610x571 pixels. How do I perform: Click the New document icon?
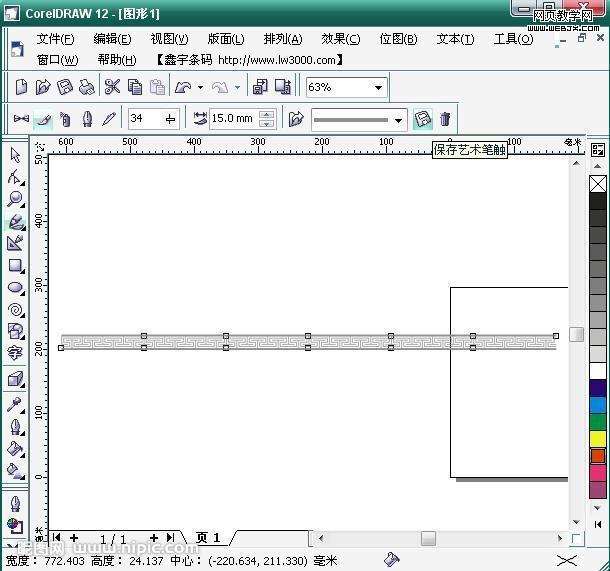21,86
